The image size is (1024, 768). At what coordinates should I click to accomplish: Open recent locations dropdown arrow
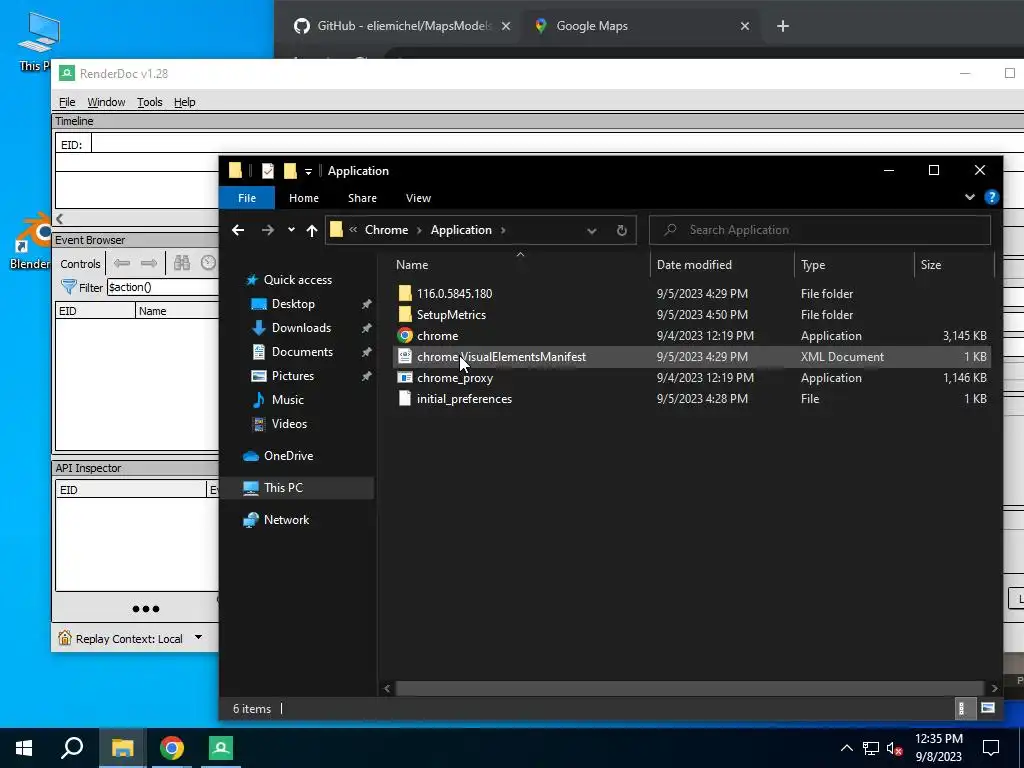point(291,230)
